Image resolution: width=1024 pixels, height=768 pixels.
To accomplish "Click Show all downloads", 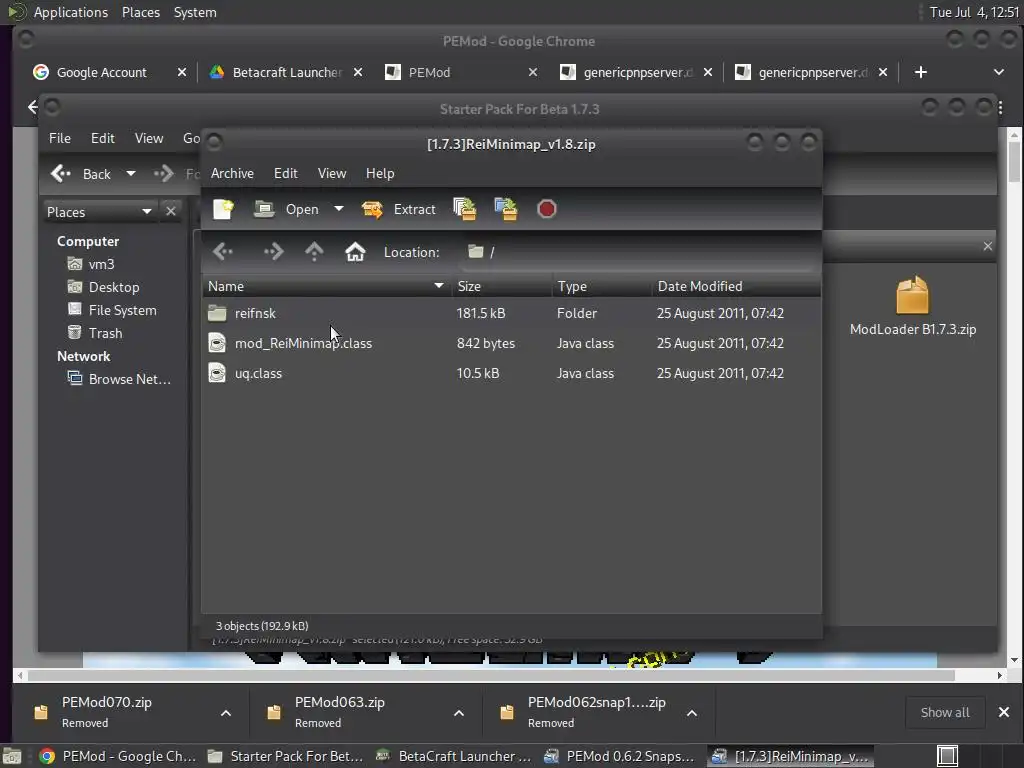I will pyautogui.click(x=945, y=712).
